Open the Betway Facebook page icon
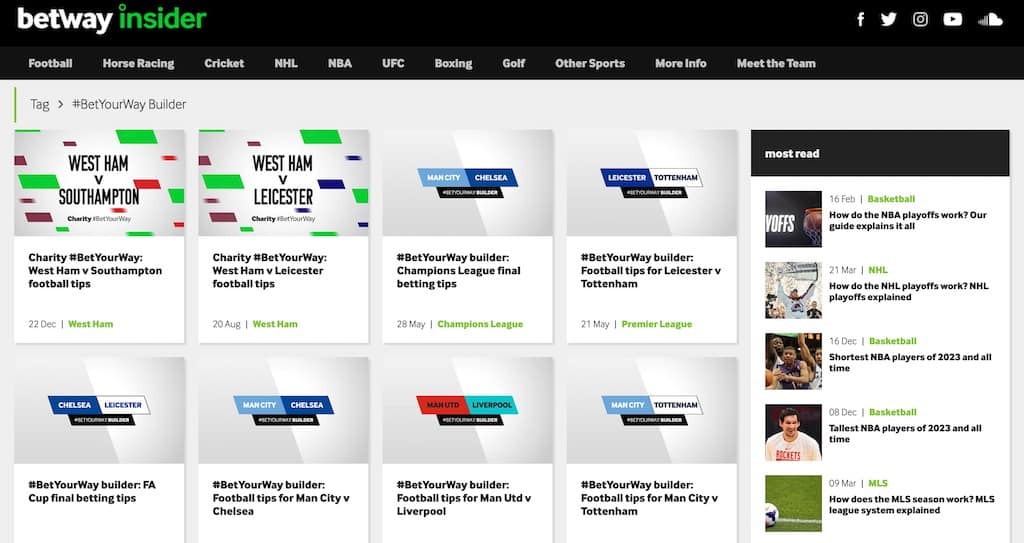This screenshot has height=543, width=1024. [860, 19]
